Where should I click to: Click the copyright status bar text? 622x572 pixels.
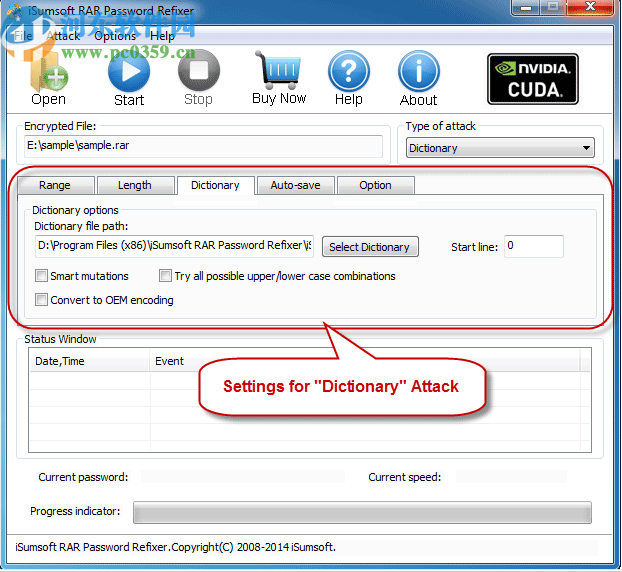click(175, 547)
